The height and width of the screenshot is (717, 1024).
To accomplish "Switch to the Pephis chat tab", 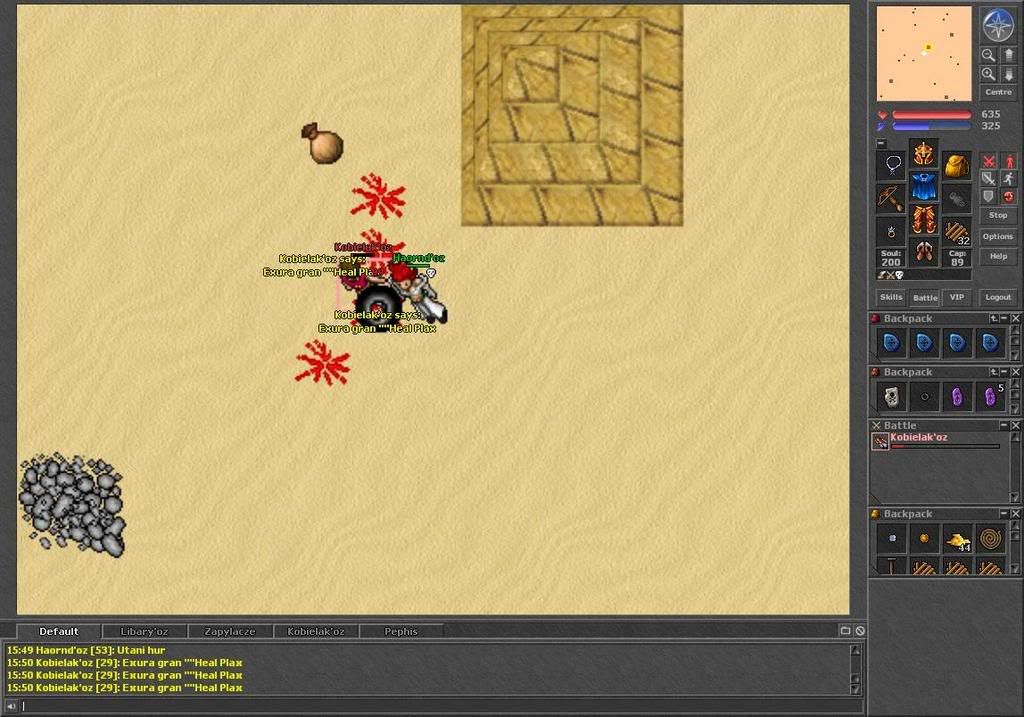I will [x=401, y=631].
